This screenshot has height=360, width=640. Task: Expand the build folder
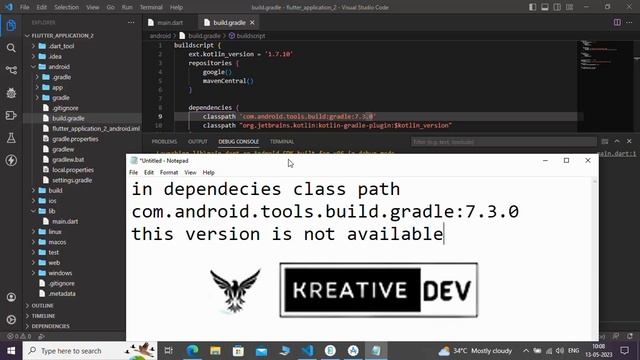click(55, 190)
